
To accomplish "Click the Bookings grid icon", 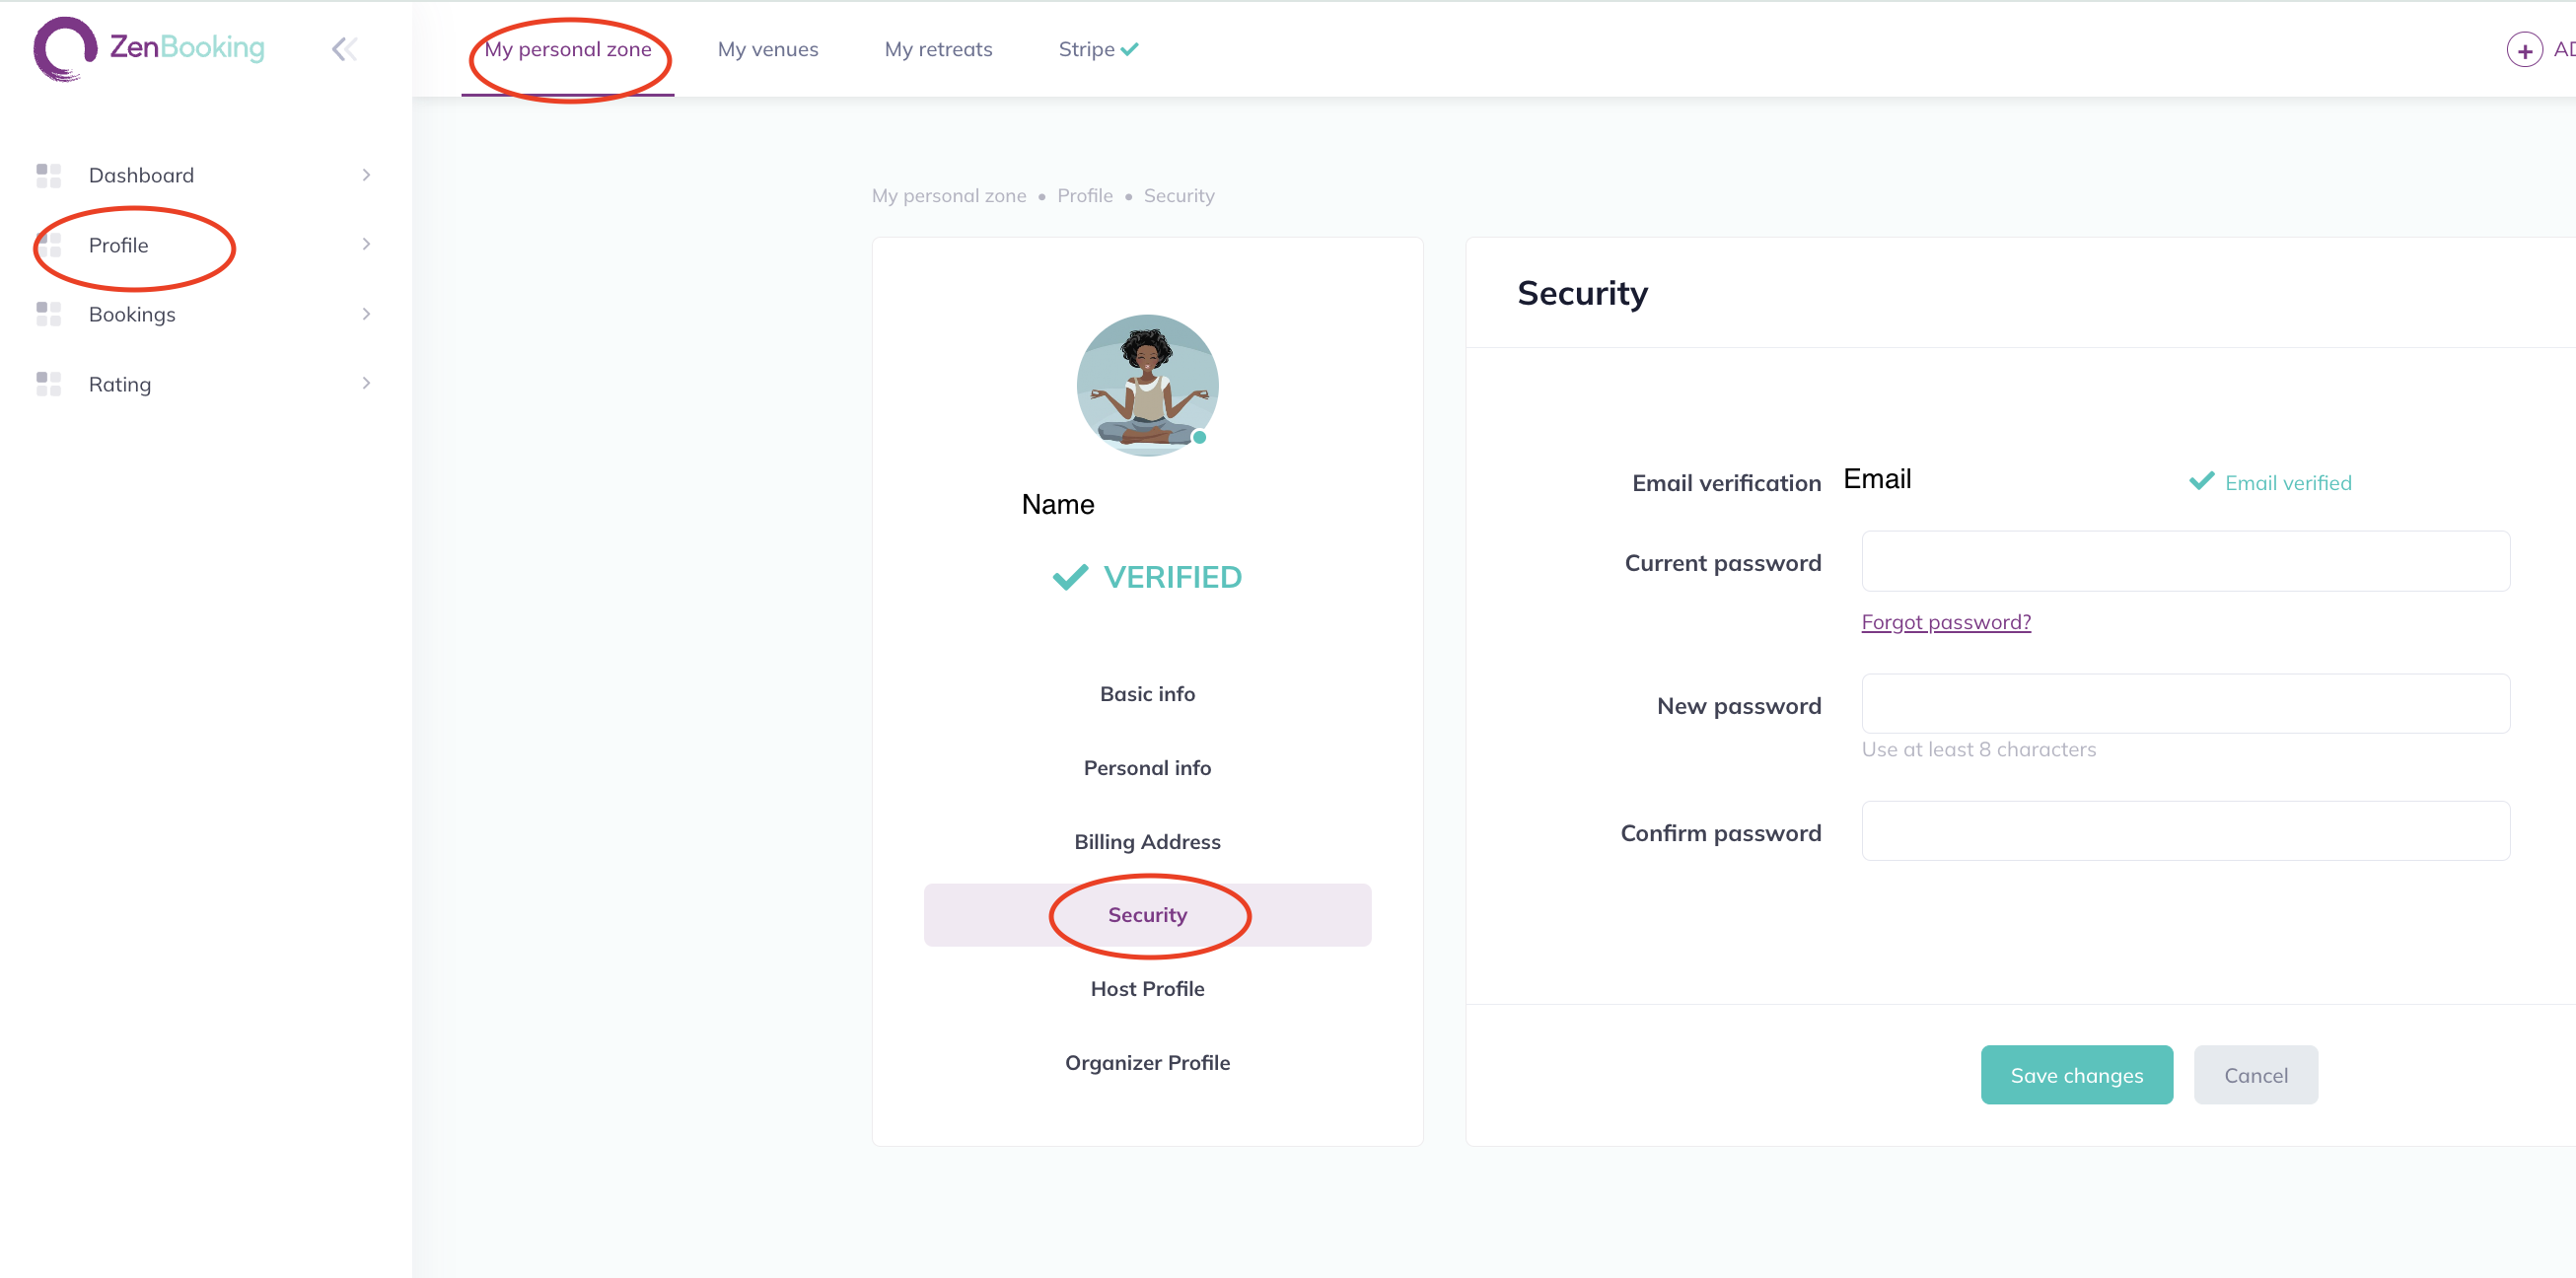I will [x=49, y=314].
